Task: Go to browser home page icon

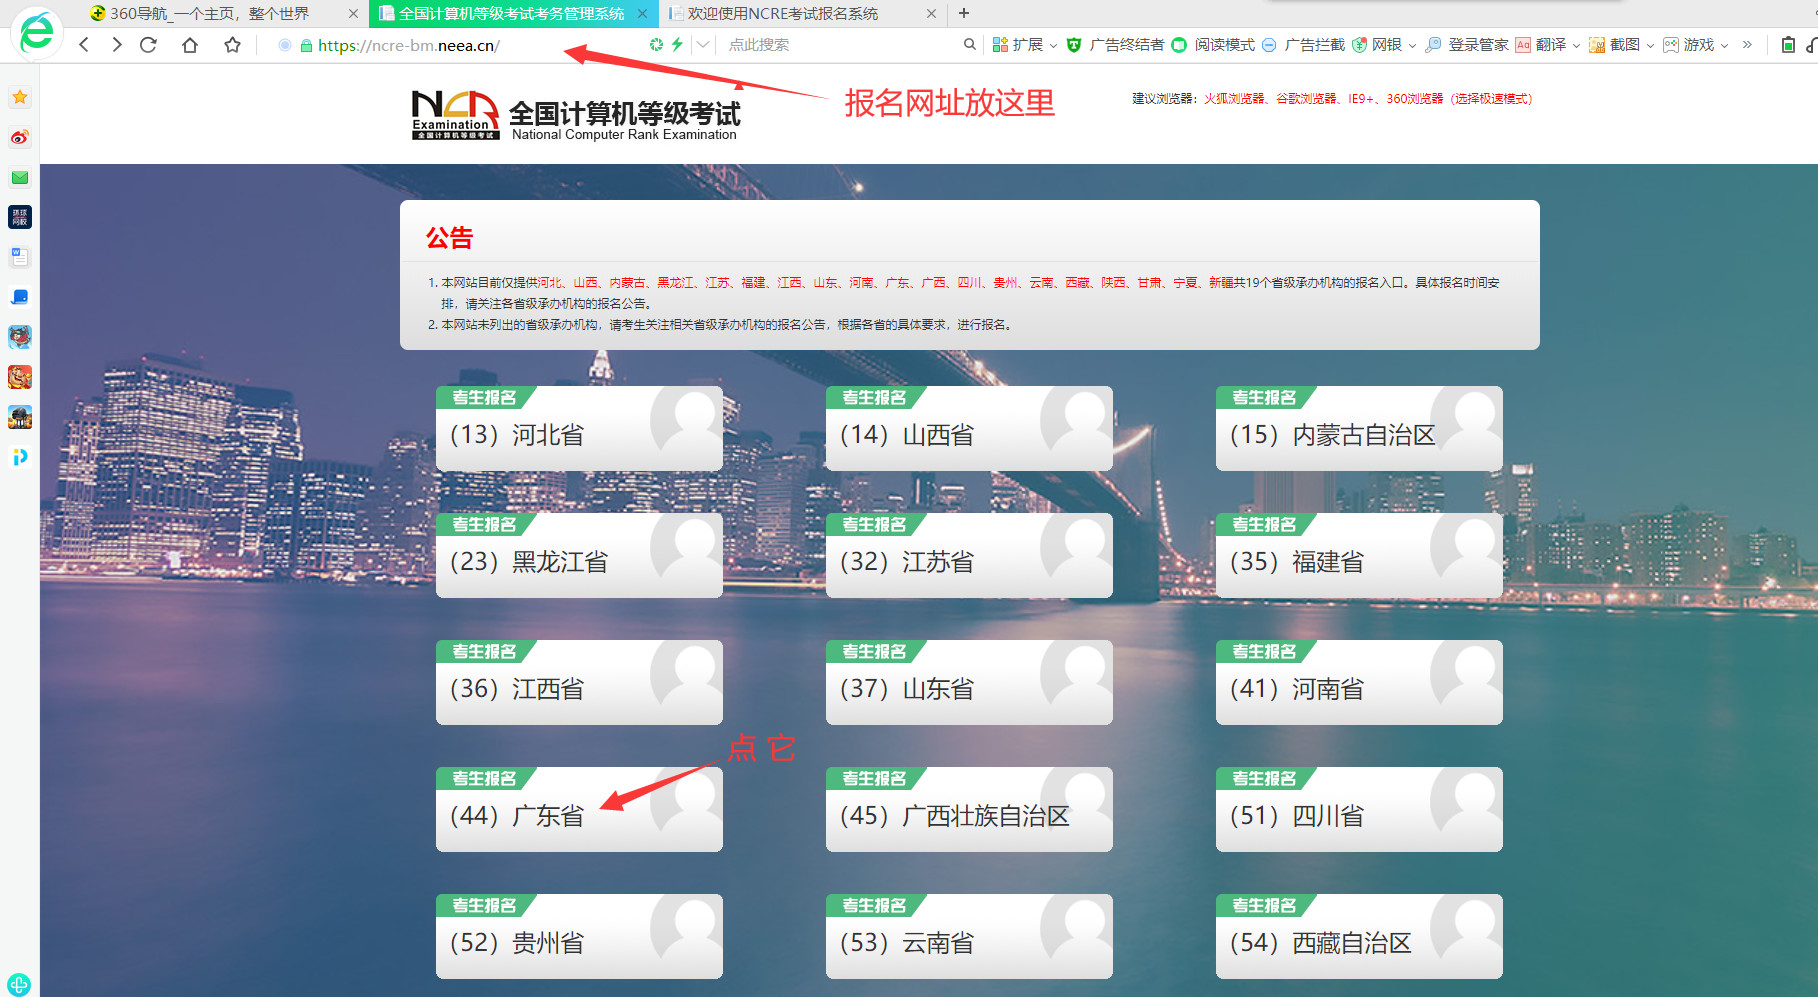Action: pyautogui.click(x=190, y=45)
